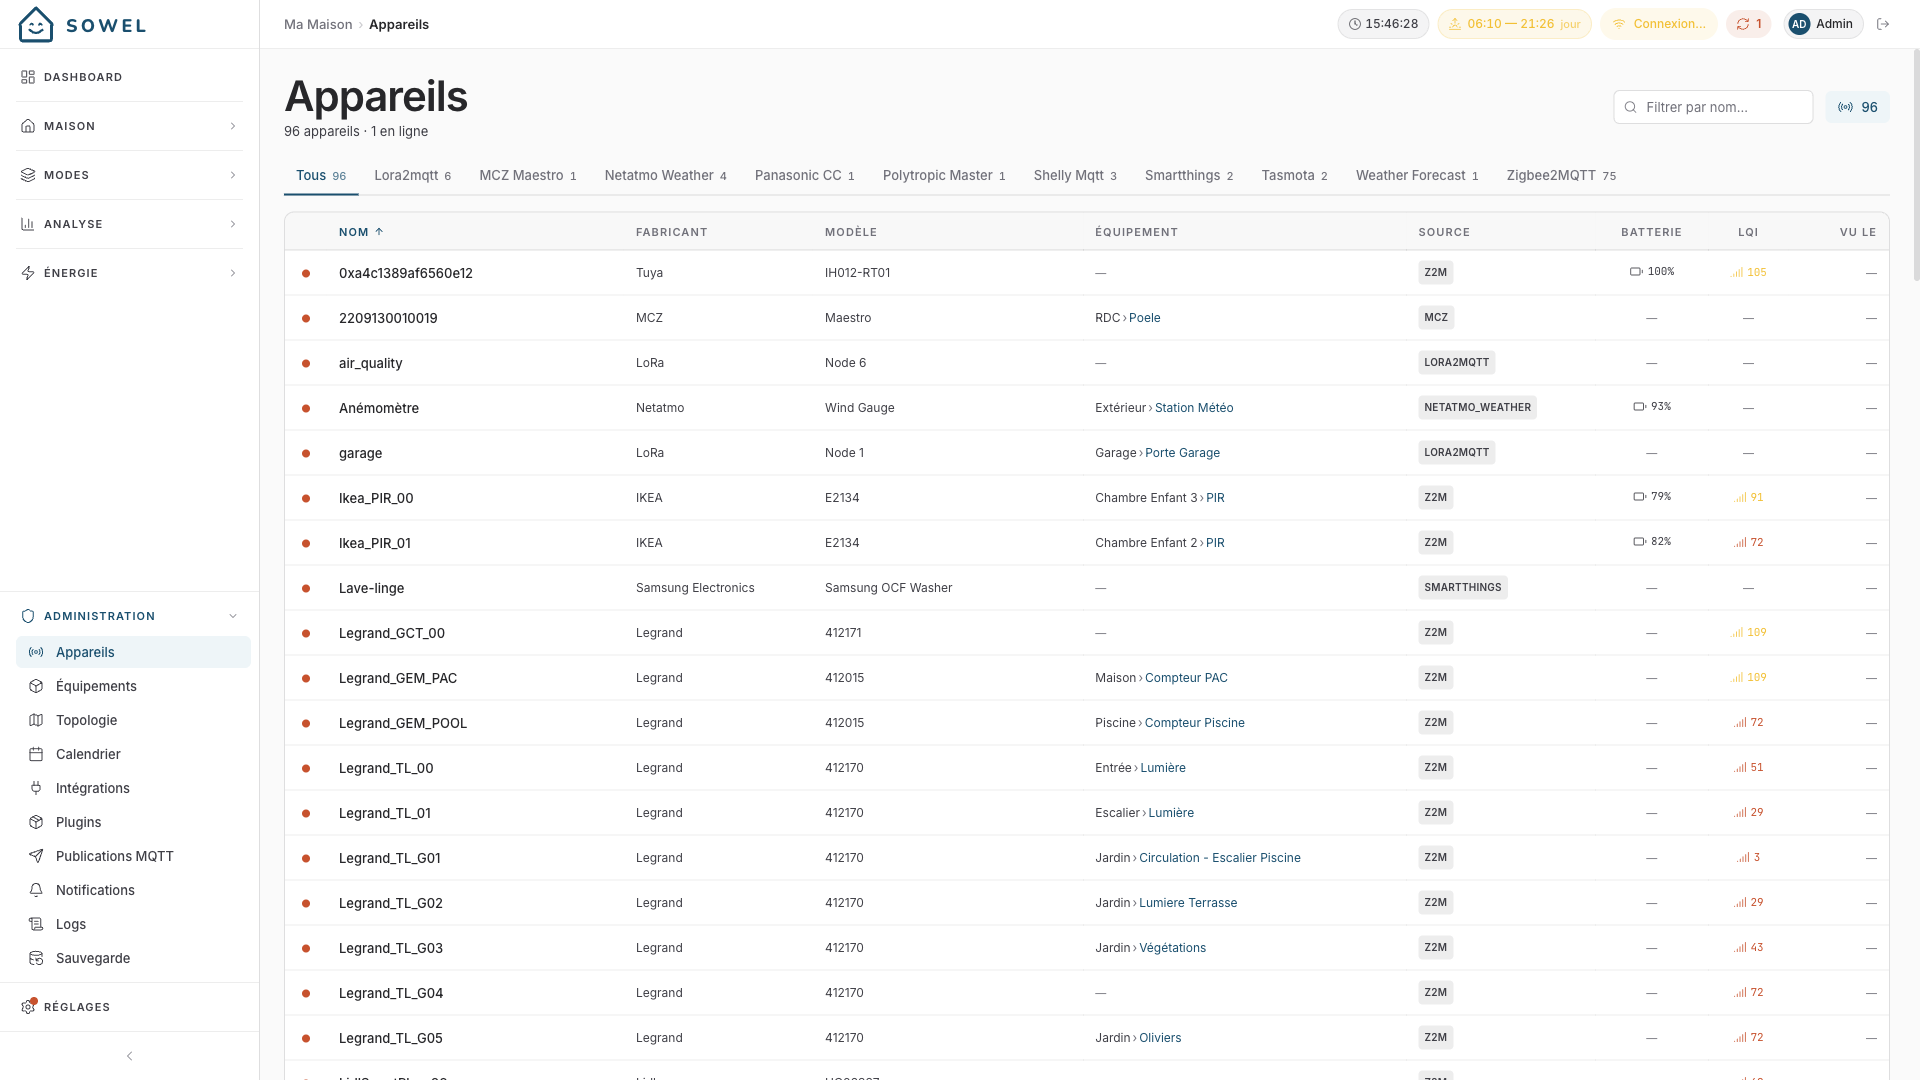Image resolution: width=1920 pixels, height=1080 pixels.
Task: Open the Dashboard grid icon
Action: [x=28, y=77]
